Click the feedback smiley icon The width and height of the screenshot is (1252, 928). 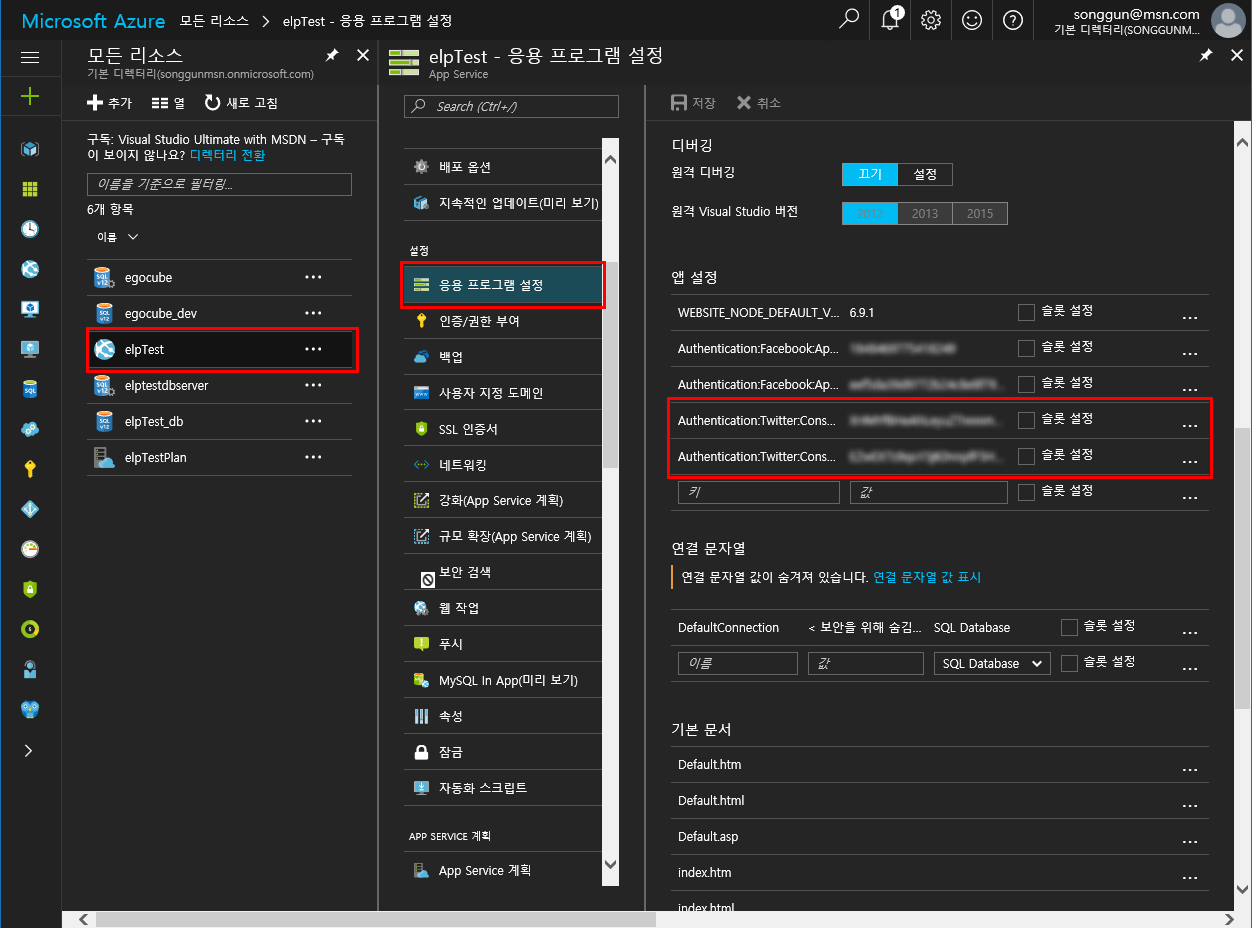(x=972, y=19)
